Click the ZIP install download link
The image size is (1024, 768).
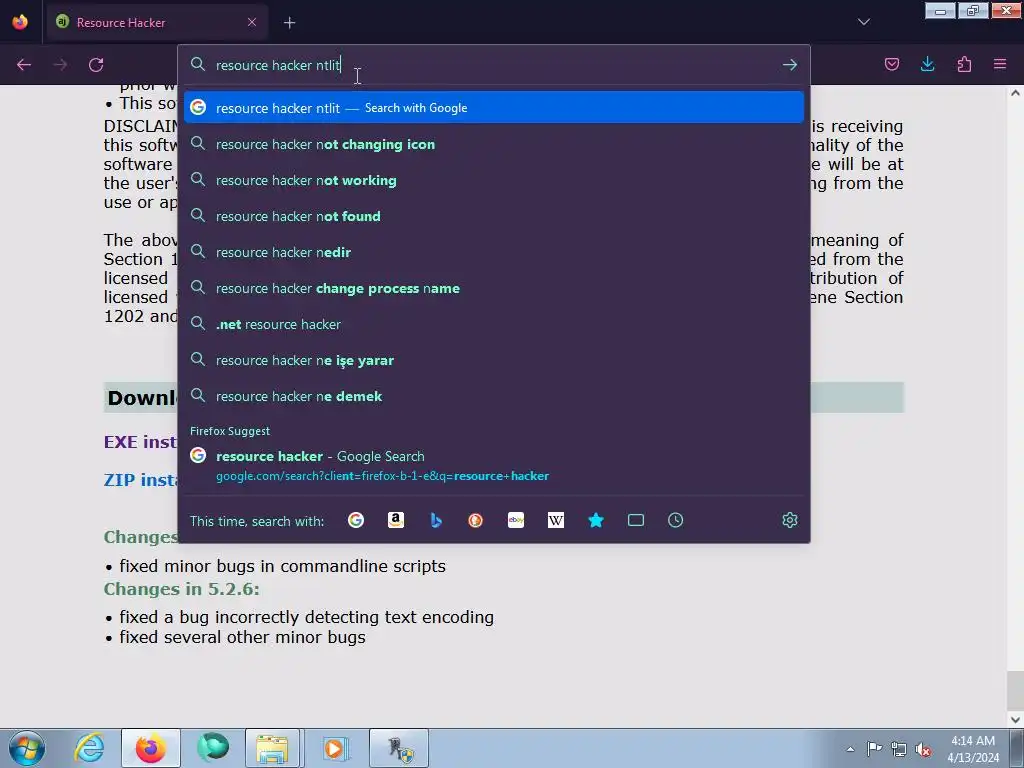(x=140, y=480)
